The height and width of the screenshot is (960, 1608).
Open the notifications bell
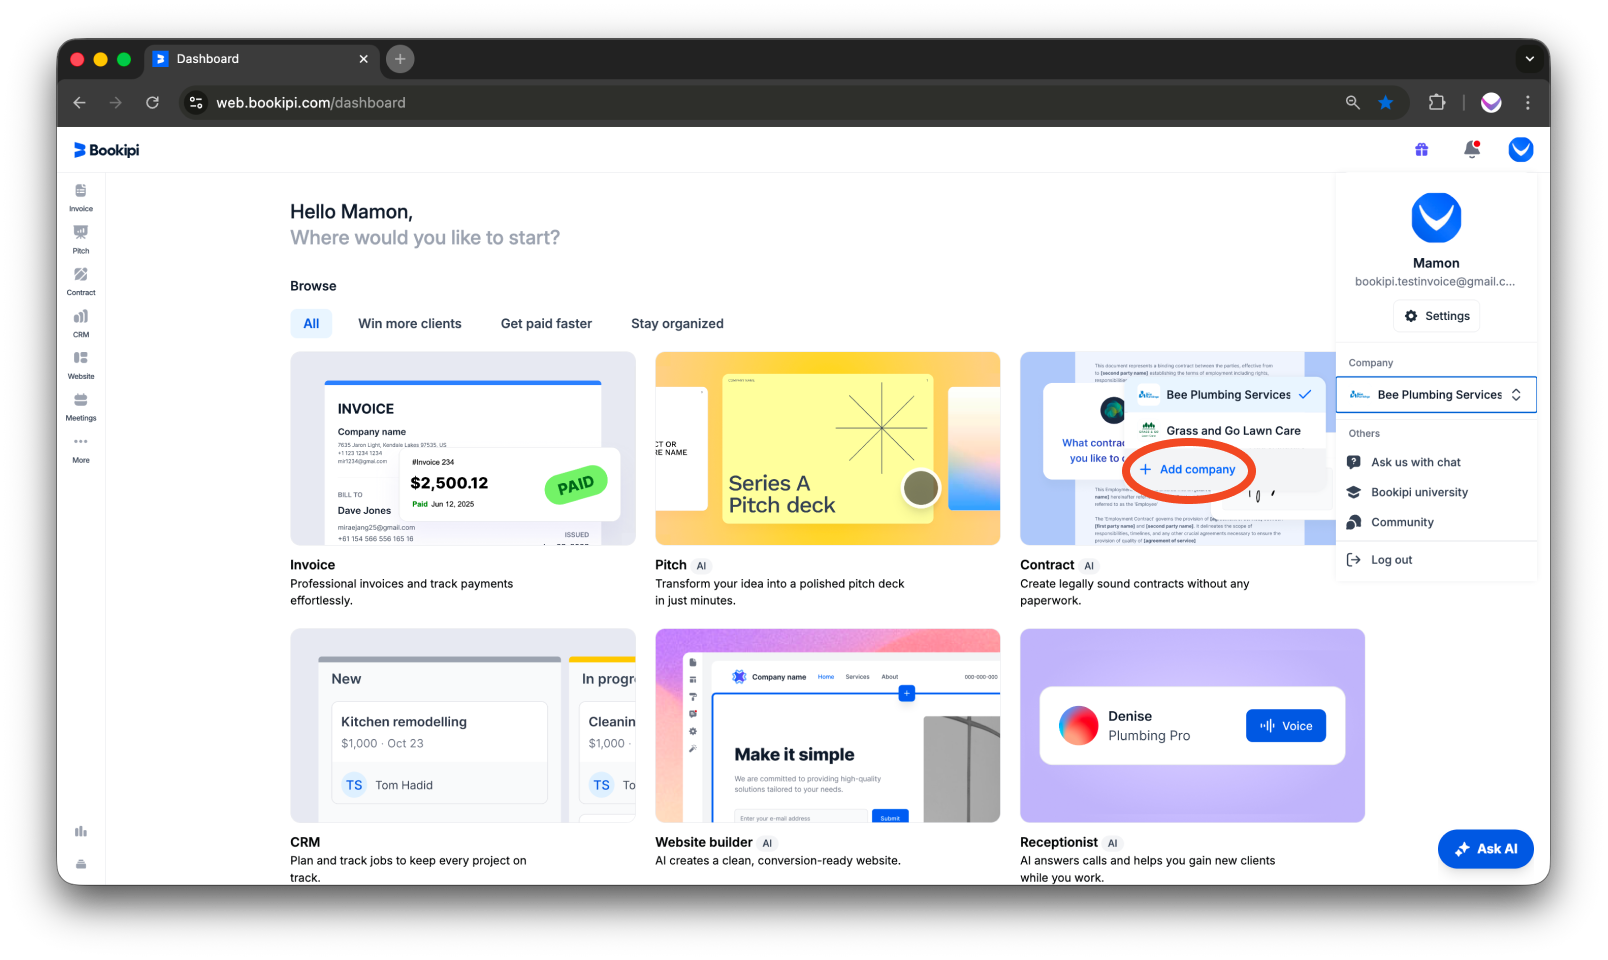point(1472,149)
